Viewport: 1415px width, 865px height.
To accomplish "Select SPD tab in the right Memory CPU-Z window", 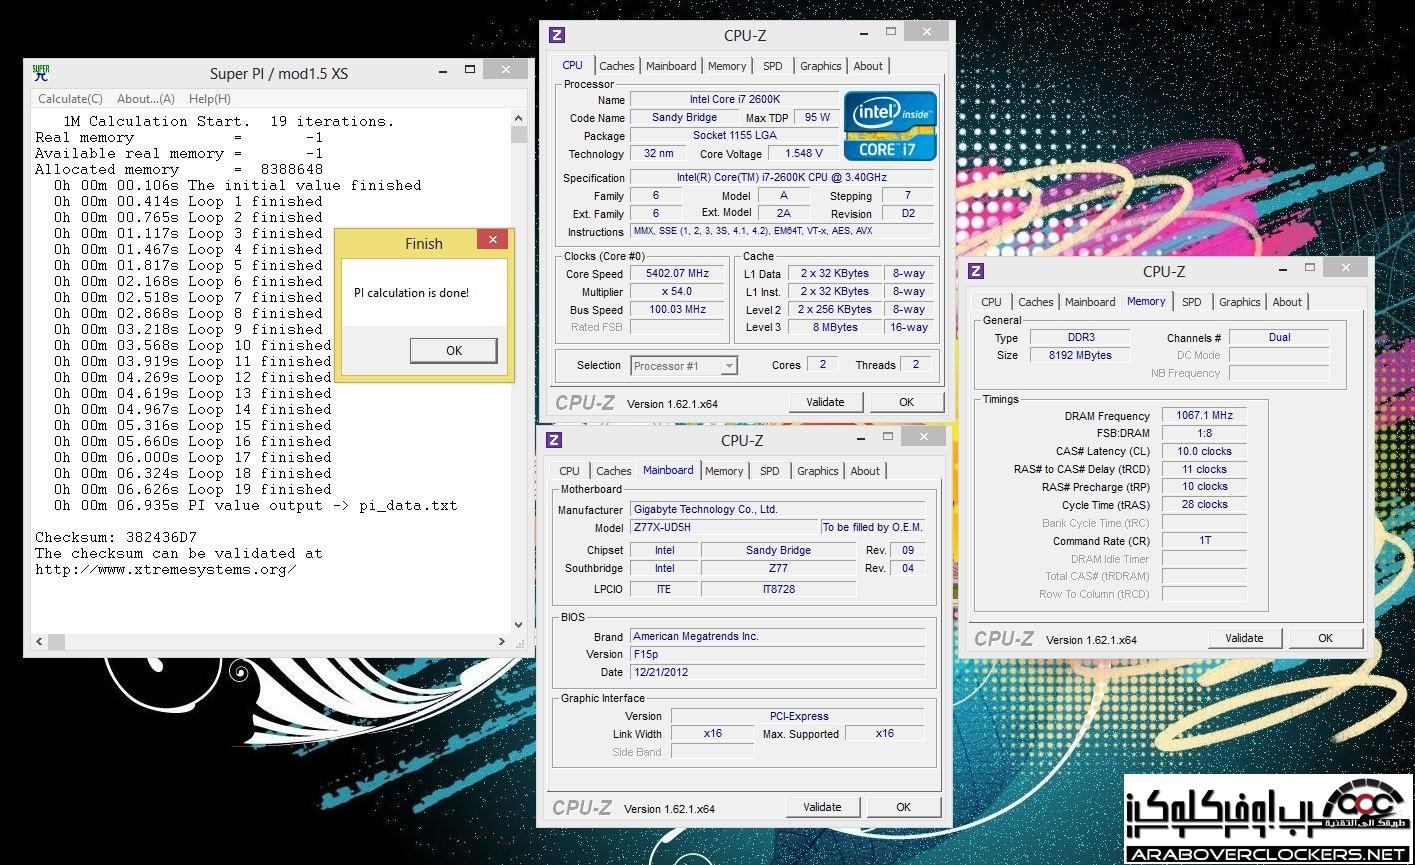I will point(1192,302).
